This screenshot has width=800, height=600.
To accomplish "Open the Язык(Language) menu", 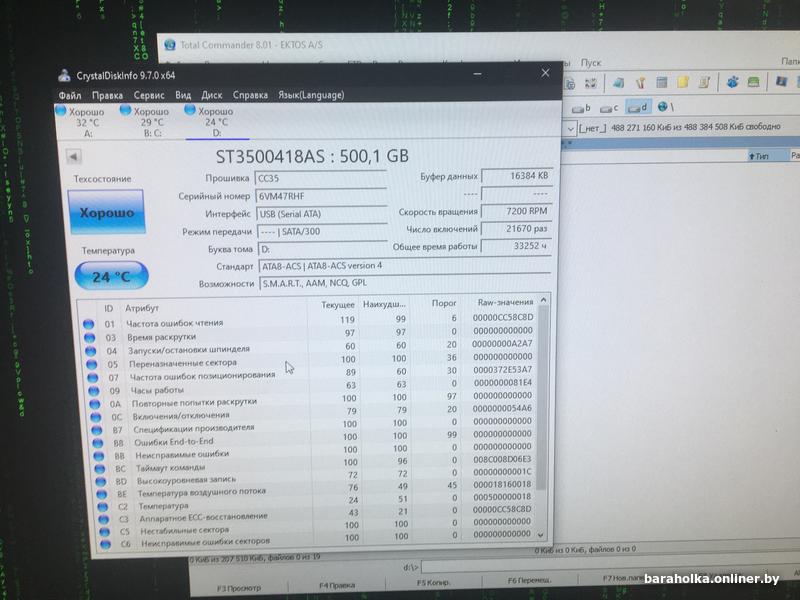I will tap(311, 95).
